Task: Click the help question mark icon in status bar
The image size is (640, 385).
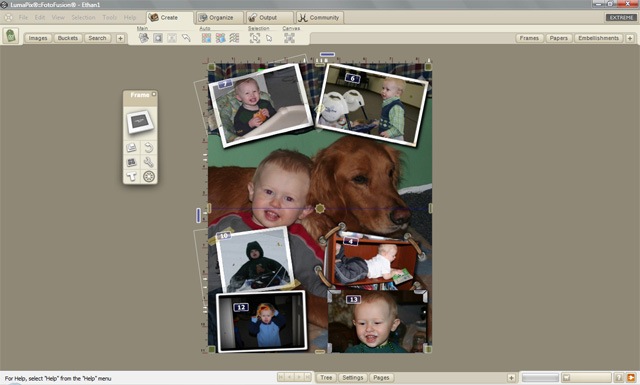Action: [619, 378]
